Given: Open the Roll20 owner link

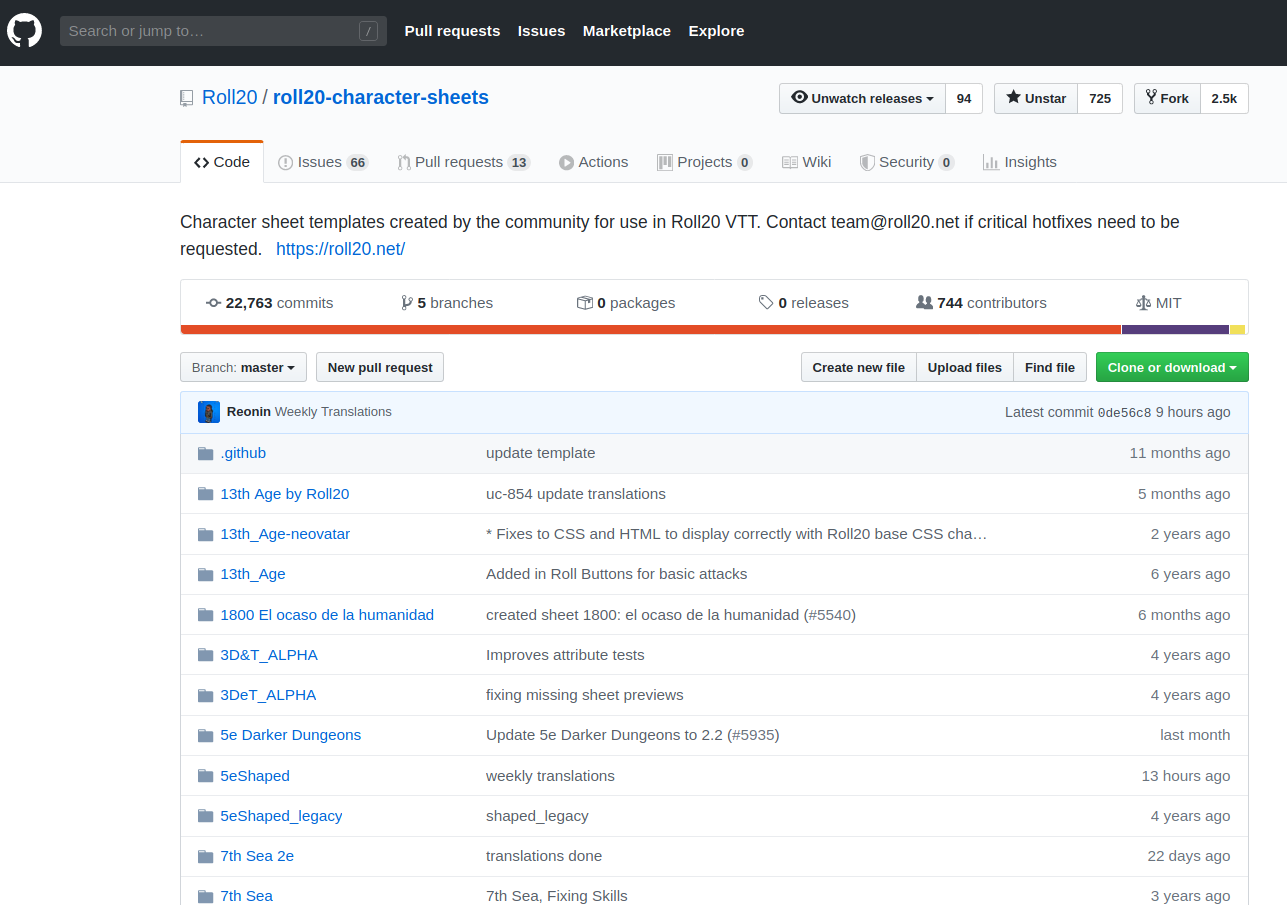Looking at the screenshot, I should coord(230,98).
